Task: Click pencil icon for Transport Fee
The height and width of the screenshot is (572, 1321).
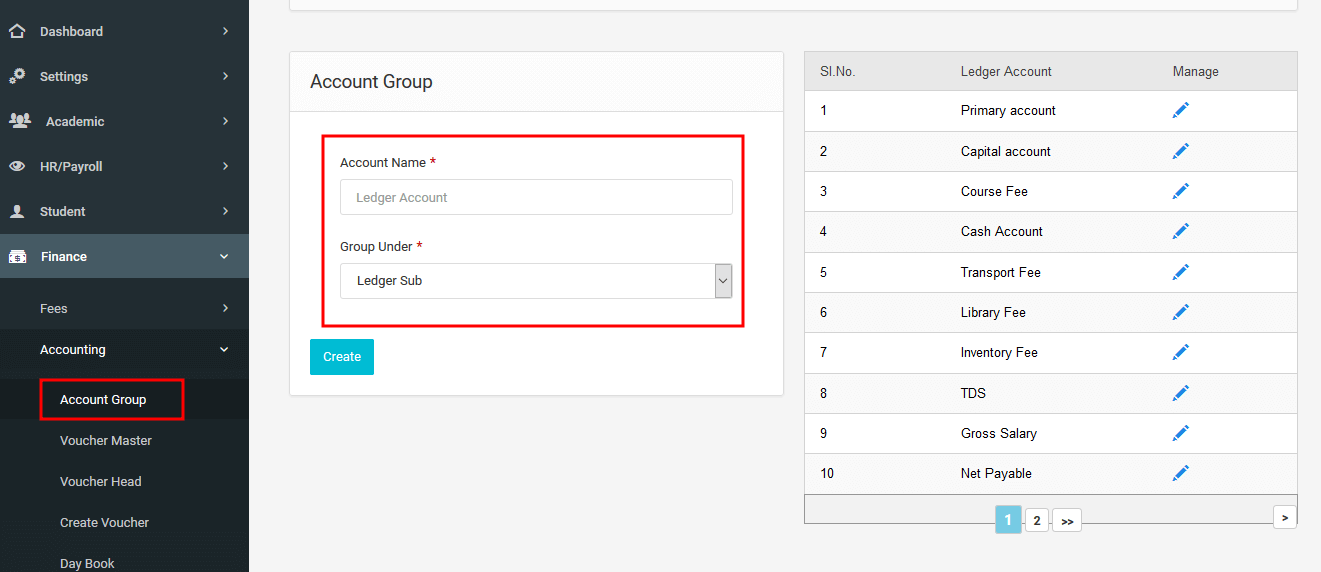Action: pos(1181,272)
